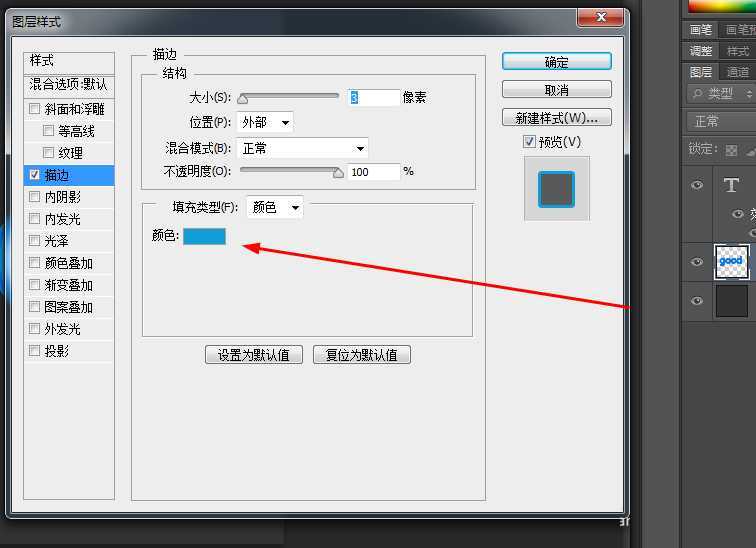Switch to the 图层 layers tab
756x548 pixels.
coord(701,72)
